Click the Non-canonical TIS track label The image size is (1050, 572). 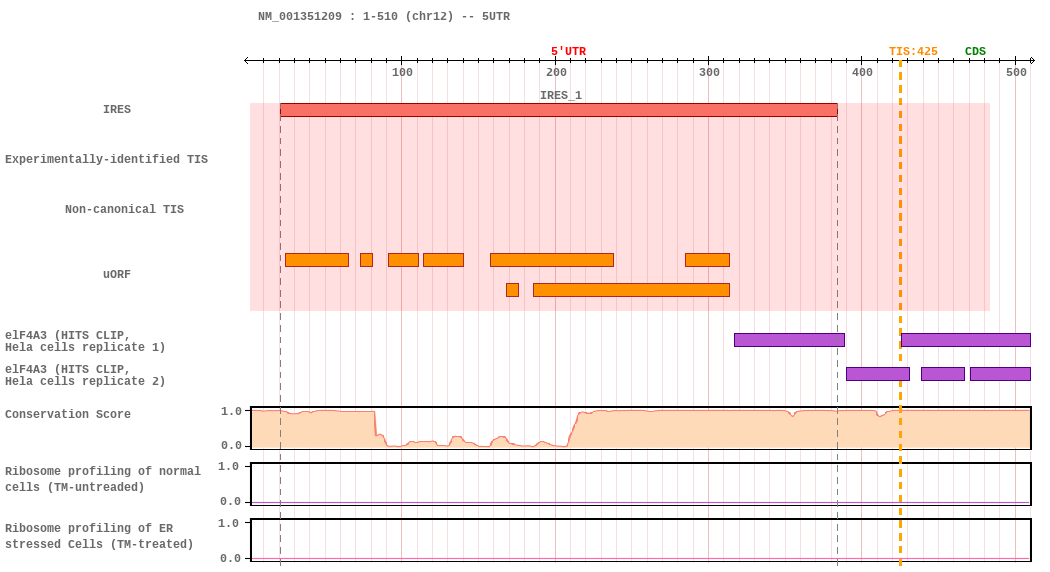(x=124, y=210)
